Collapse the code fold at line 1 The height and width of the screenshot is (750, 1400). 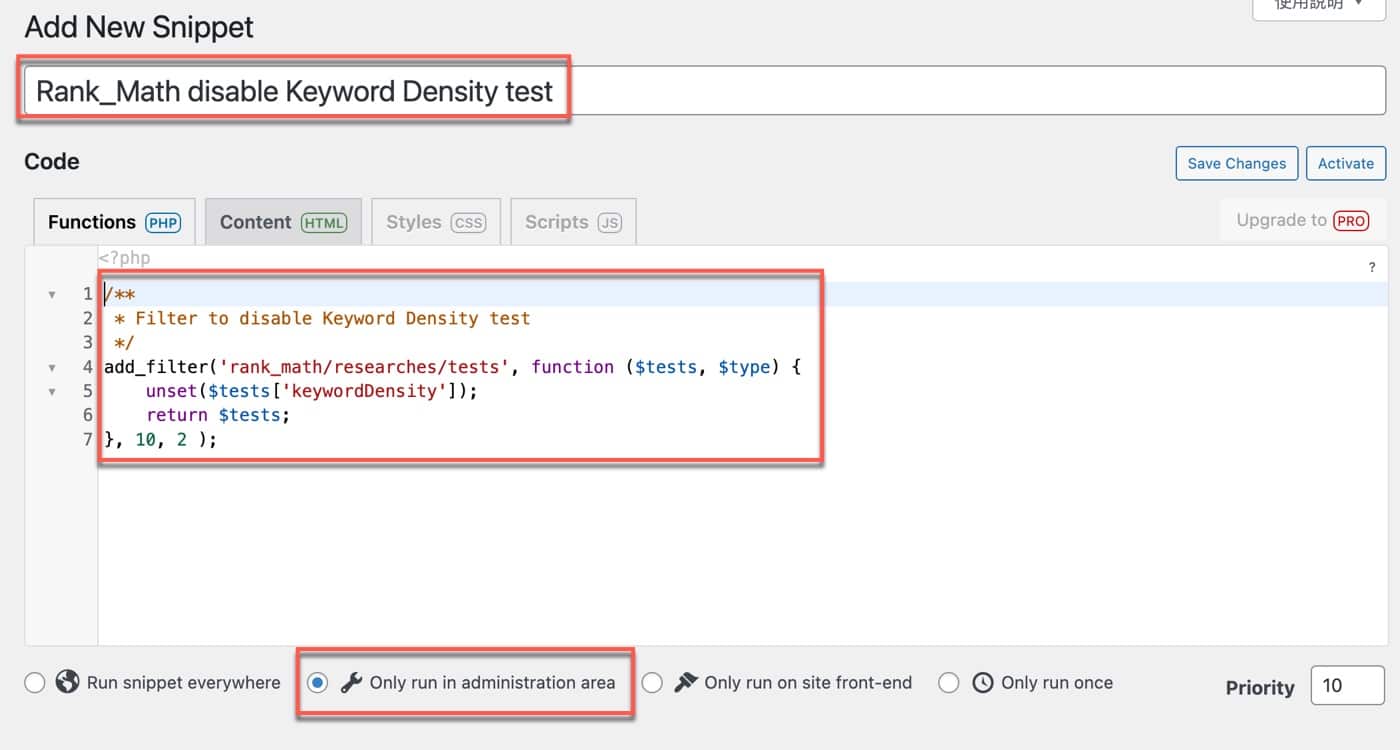[x=52, y=295]
